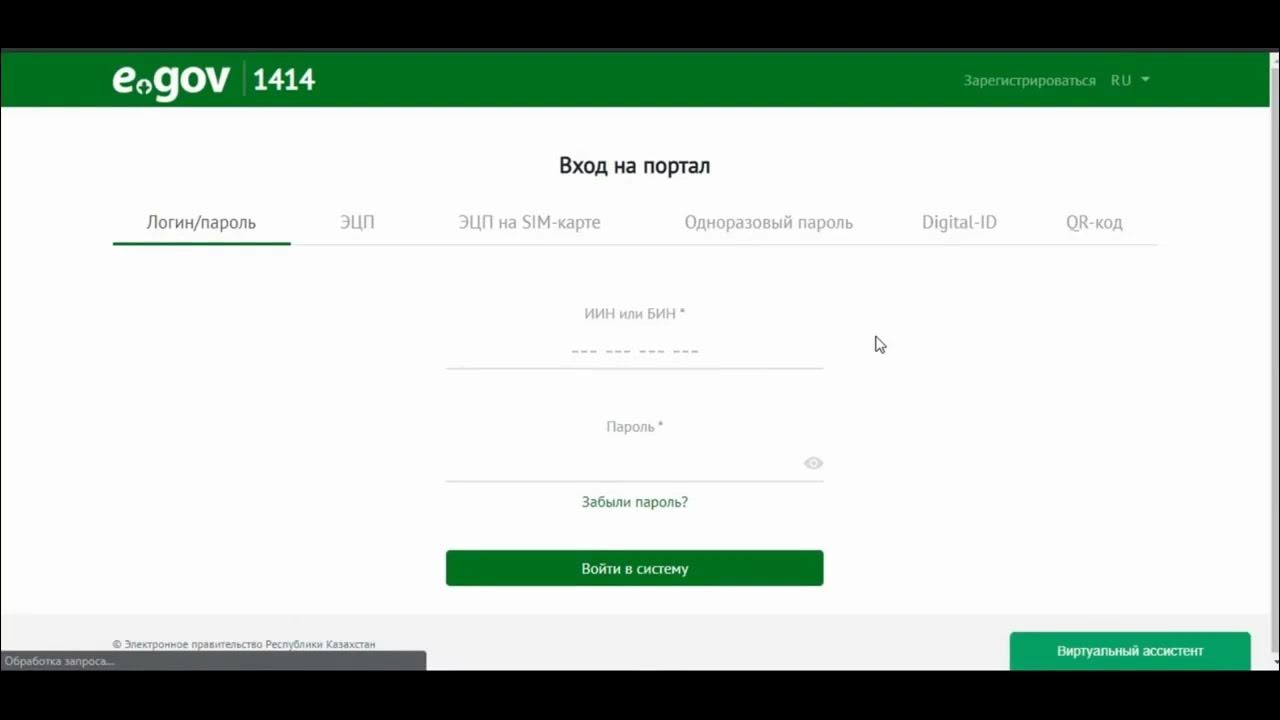The image size is (1280, 720).
Task: Click the Войти в систему button
Action: pos(634,568)
